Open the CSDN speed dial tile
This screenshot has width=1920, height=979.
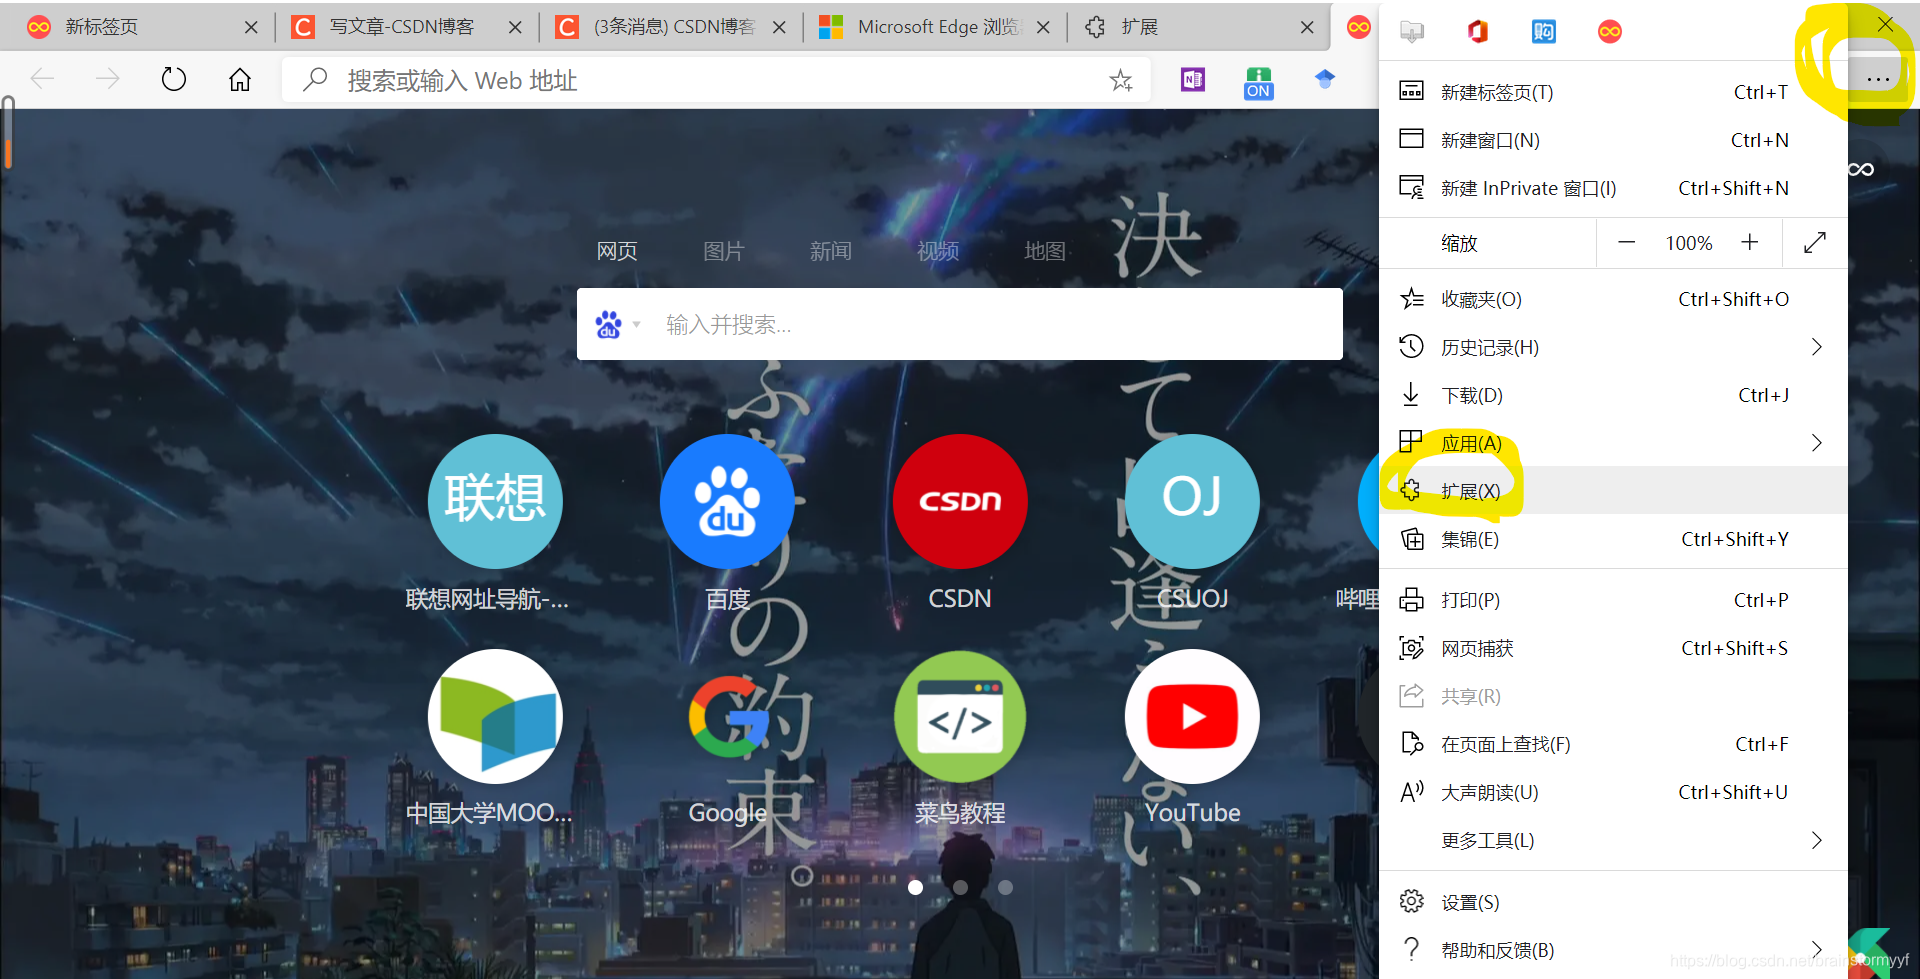pyautogui.click(x=960, y=501)
